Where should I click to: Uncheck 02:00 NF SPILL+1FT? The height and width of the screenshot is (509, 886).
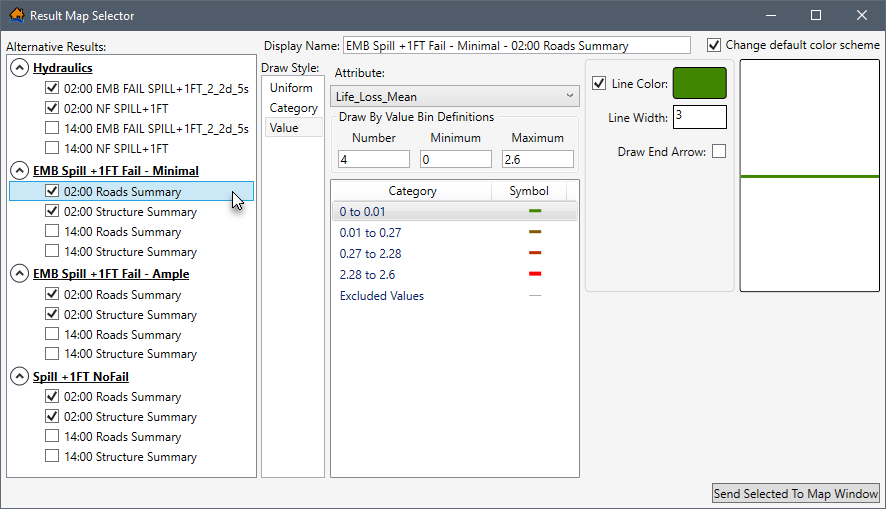(51, 107)
